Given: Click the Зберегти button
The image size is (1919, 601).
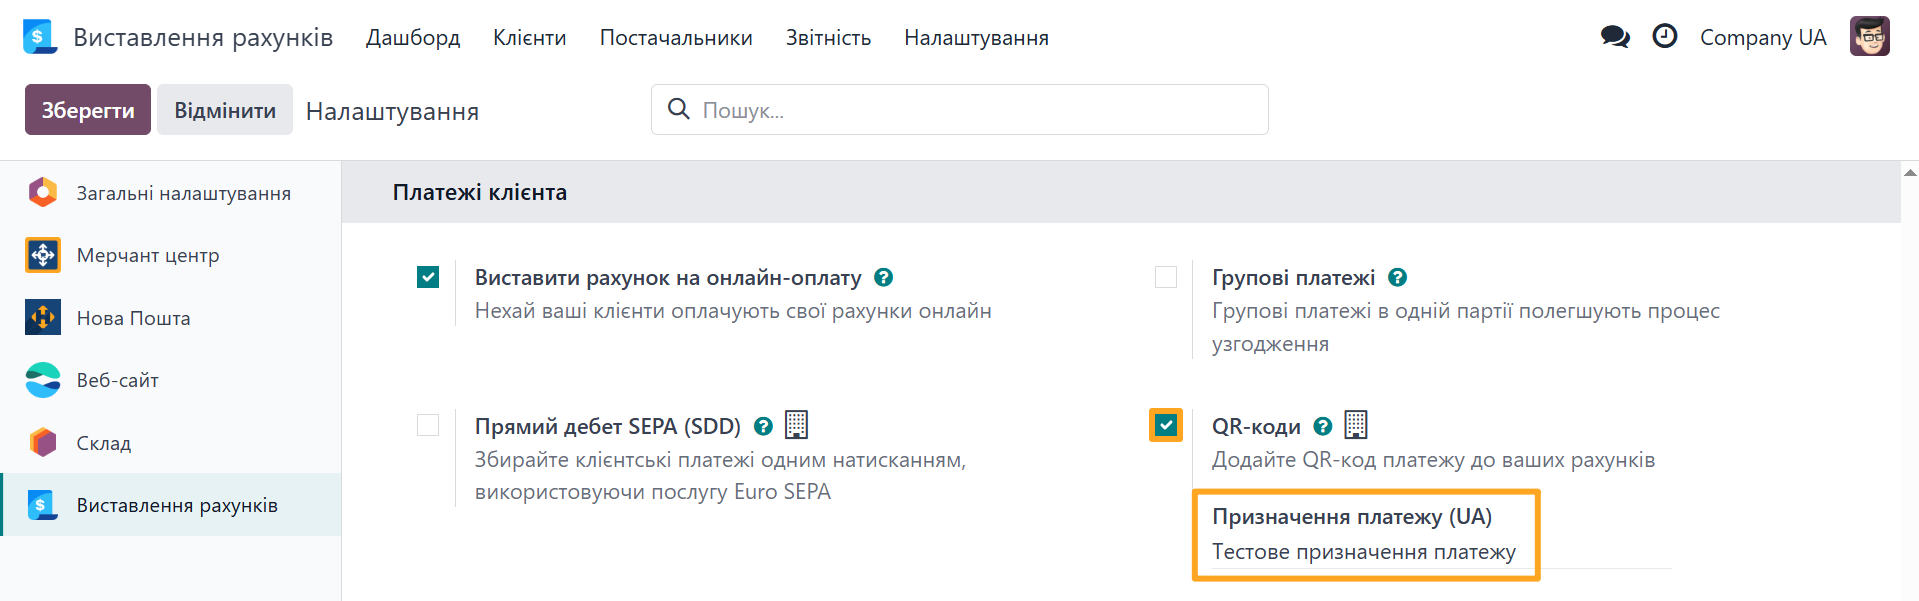Looking at the screenshot, I should point(88,110).
